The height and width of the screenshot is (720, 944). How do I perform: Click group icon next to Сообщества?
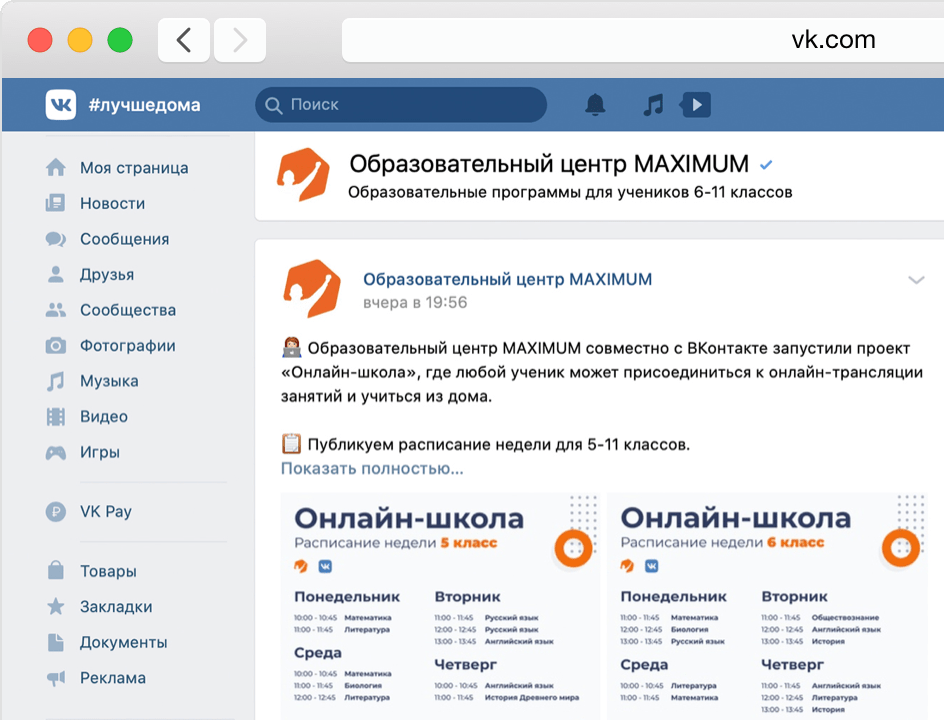(55, 310)
